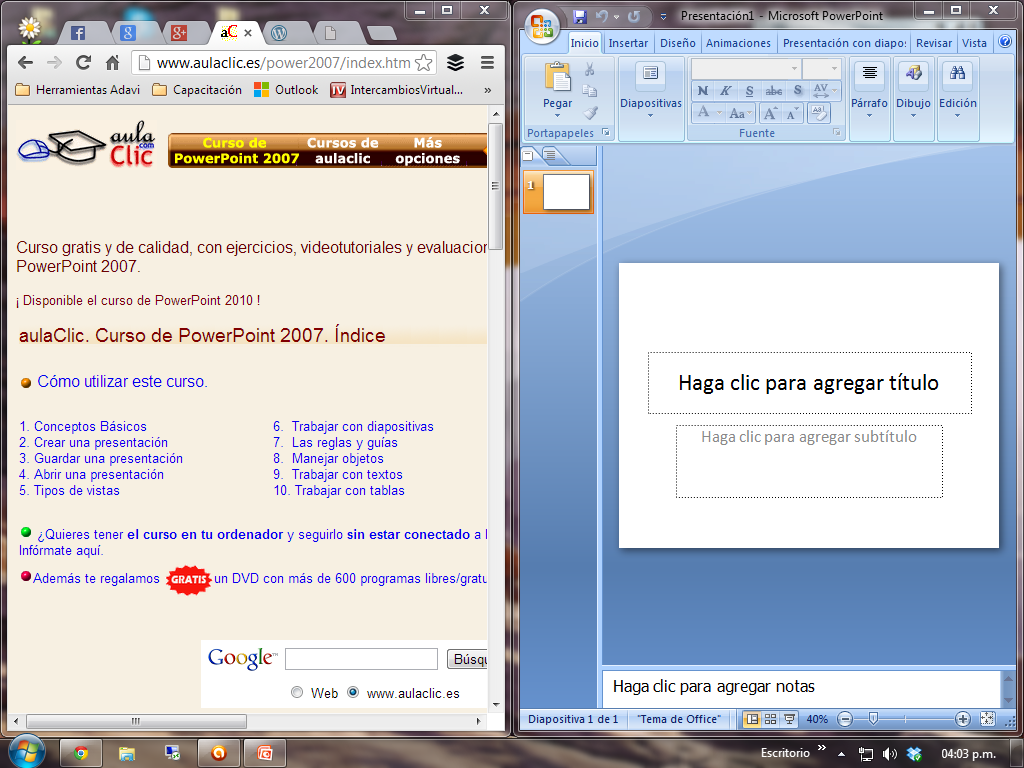Apply italic formatting with the K icon
Image resolution: width=1024 pixels, height=768 pixels.
725,91
